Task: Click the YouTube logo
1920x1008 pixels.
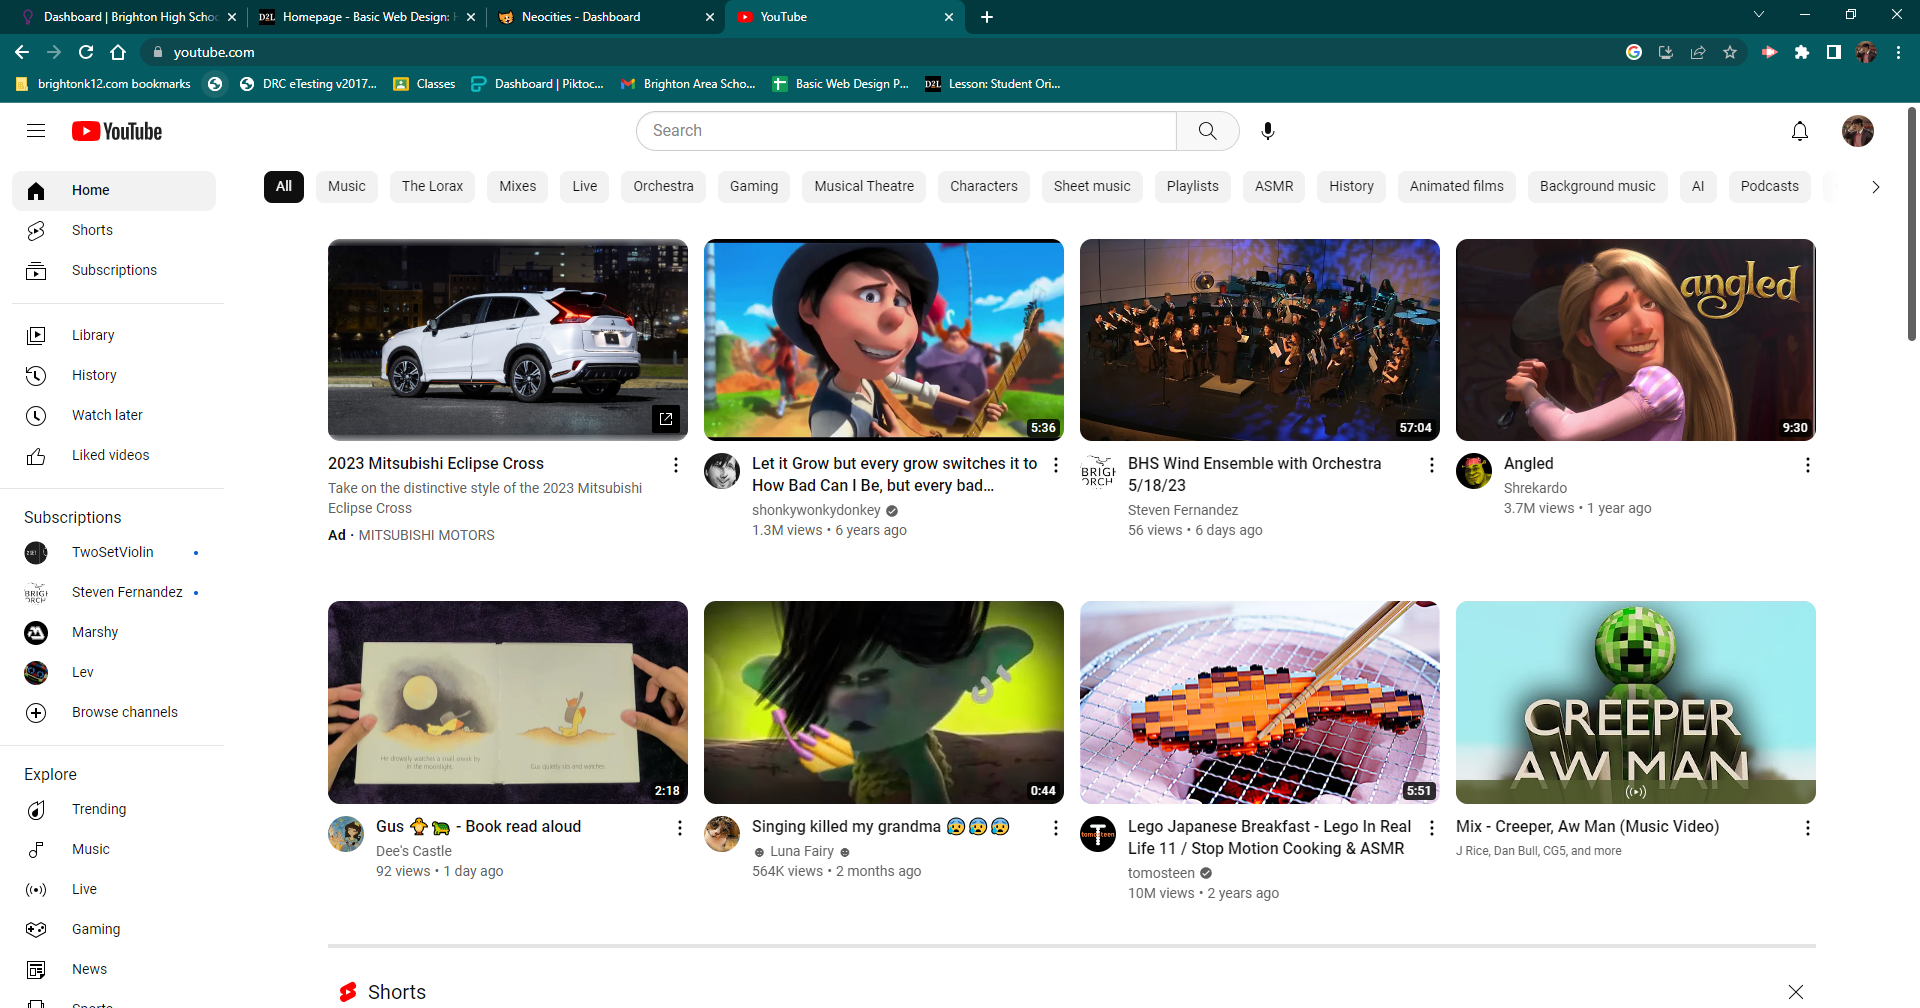Action: click(117, 131)
